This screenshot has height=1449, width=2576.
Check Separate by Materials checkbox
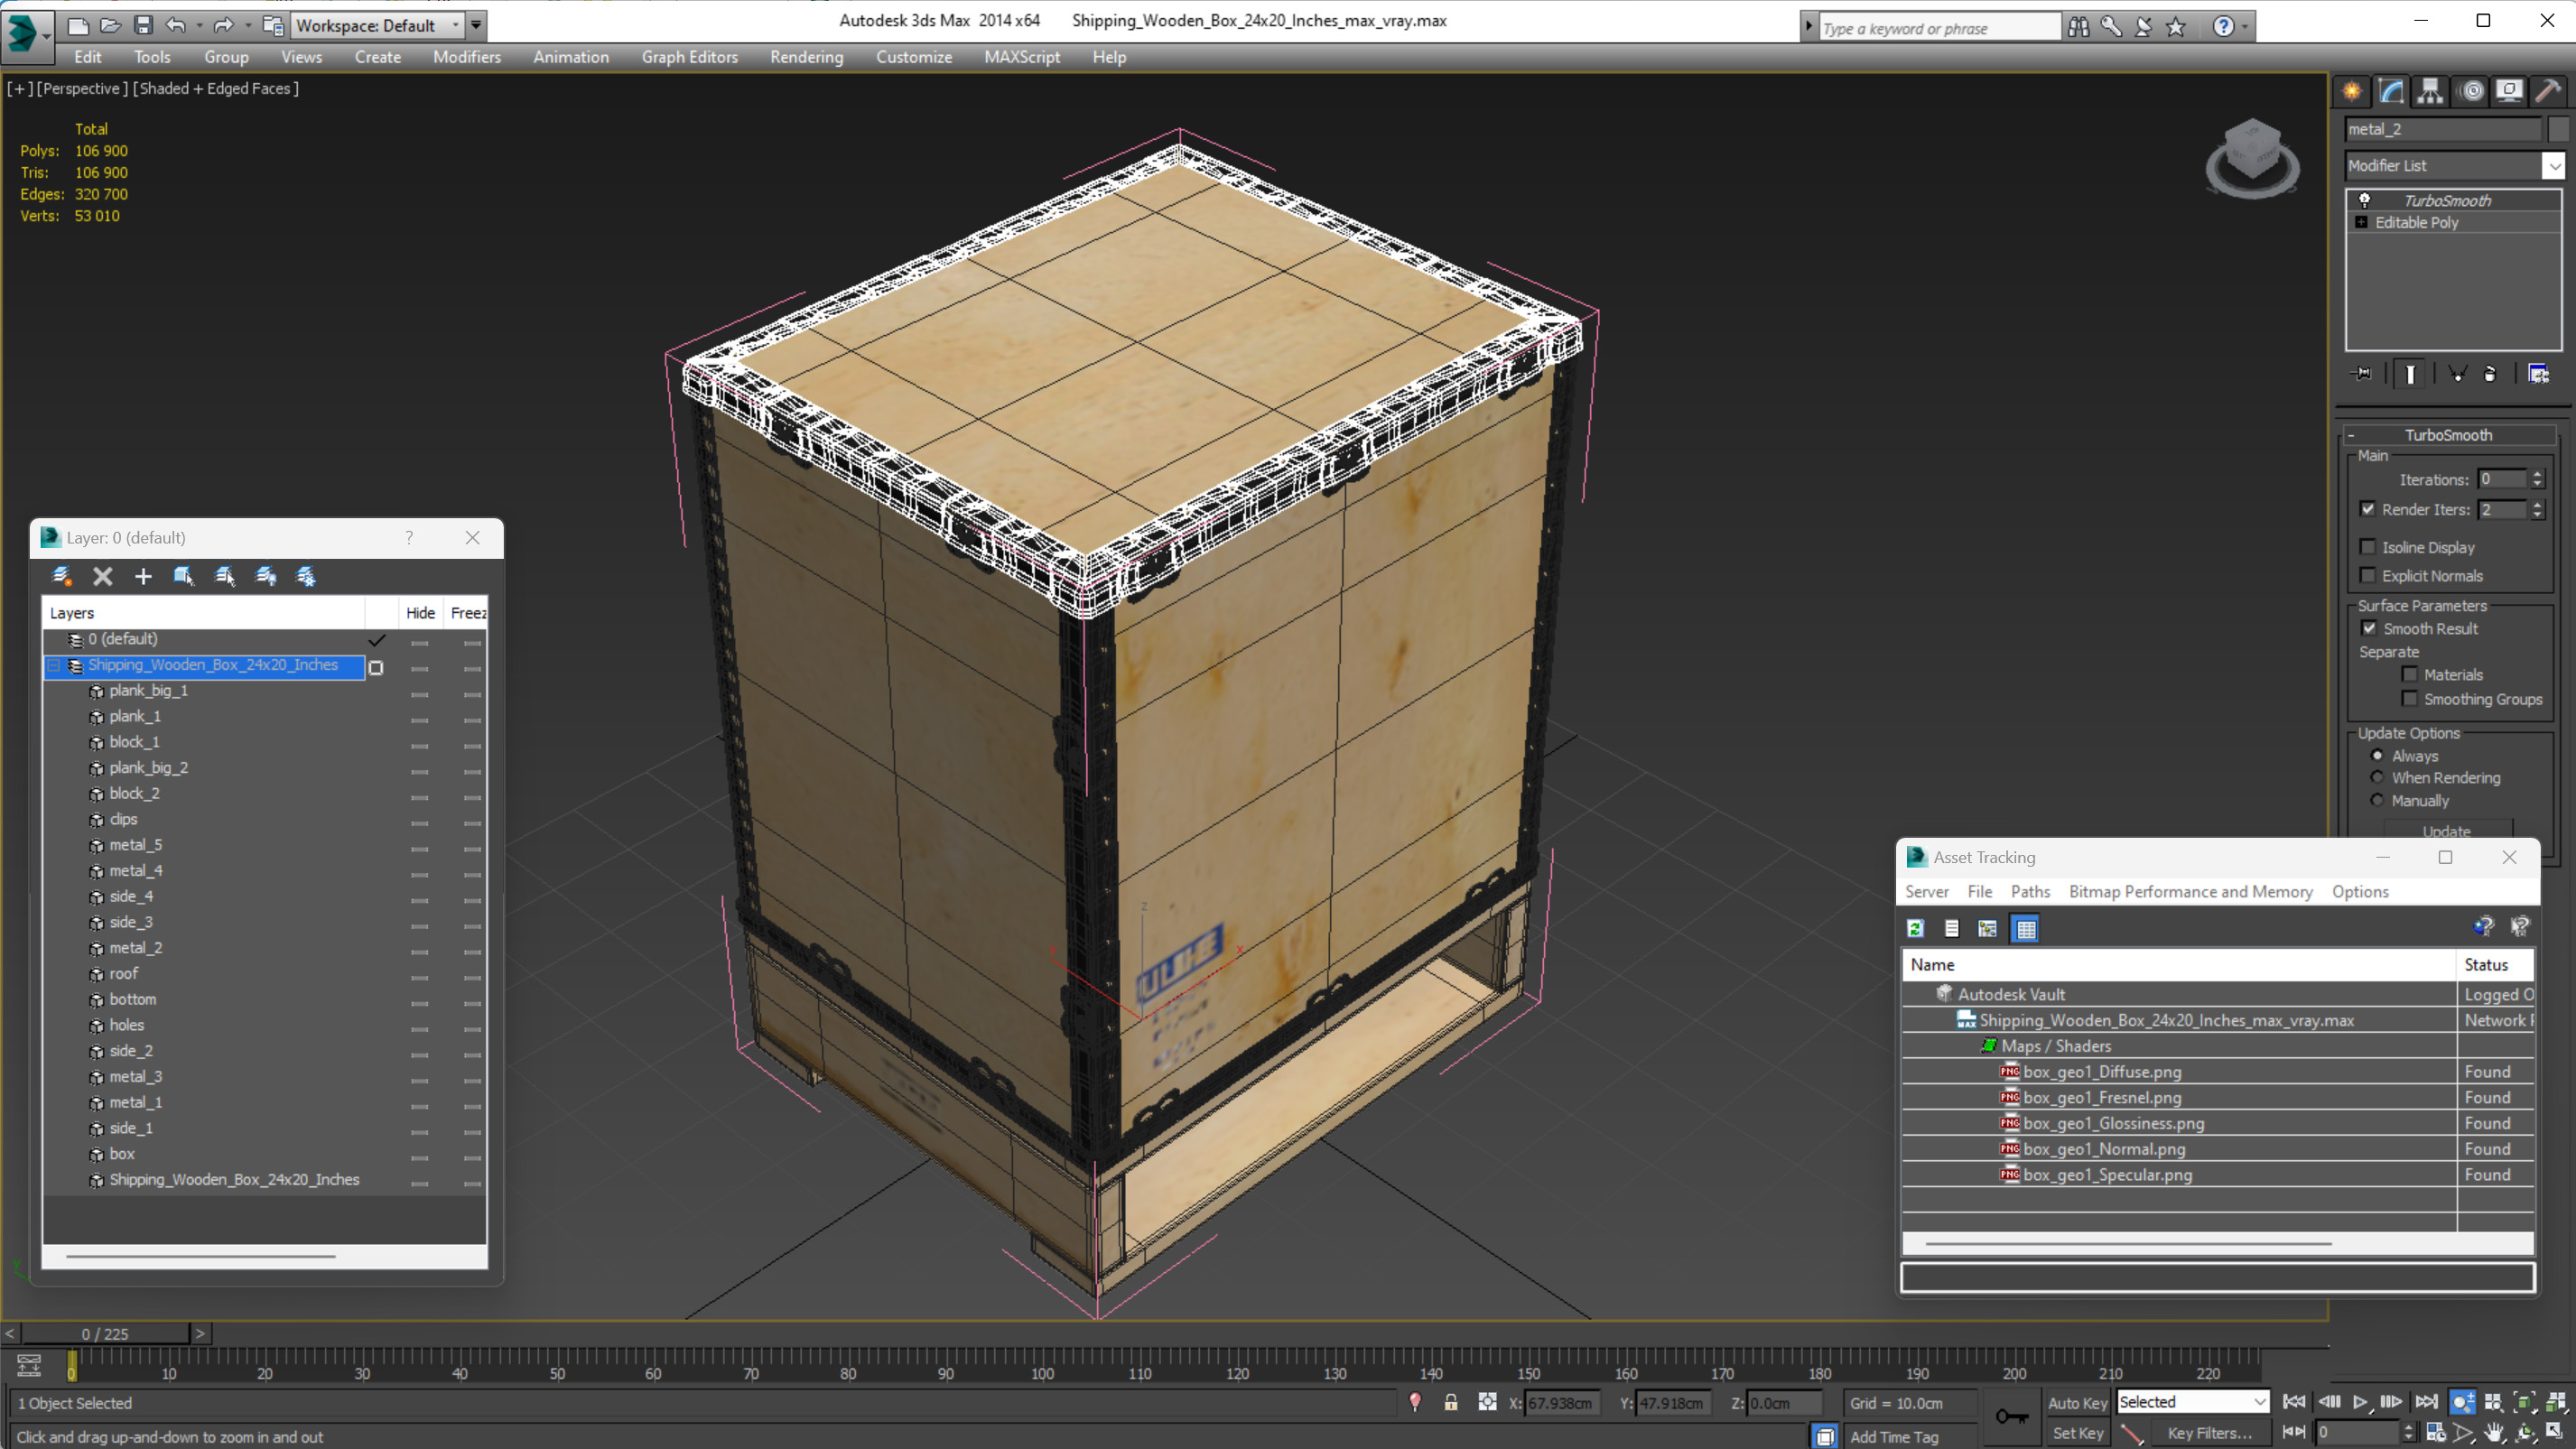2409,674
